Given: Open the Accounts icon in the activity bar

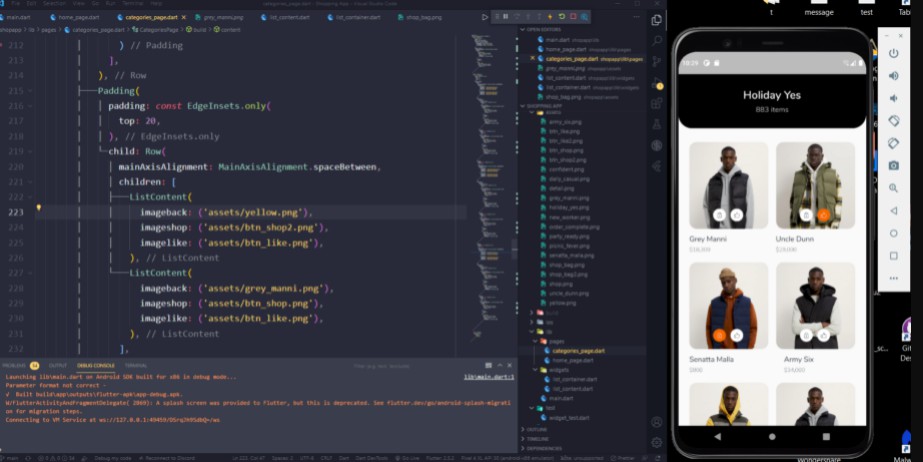Looking at the screenshot, I should point(657,422).
